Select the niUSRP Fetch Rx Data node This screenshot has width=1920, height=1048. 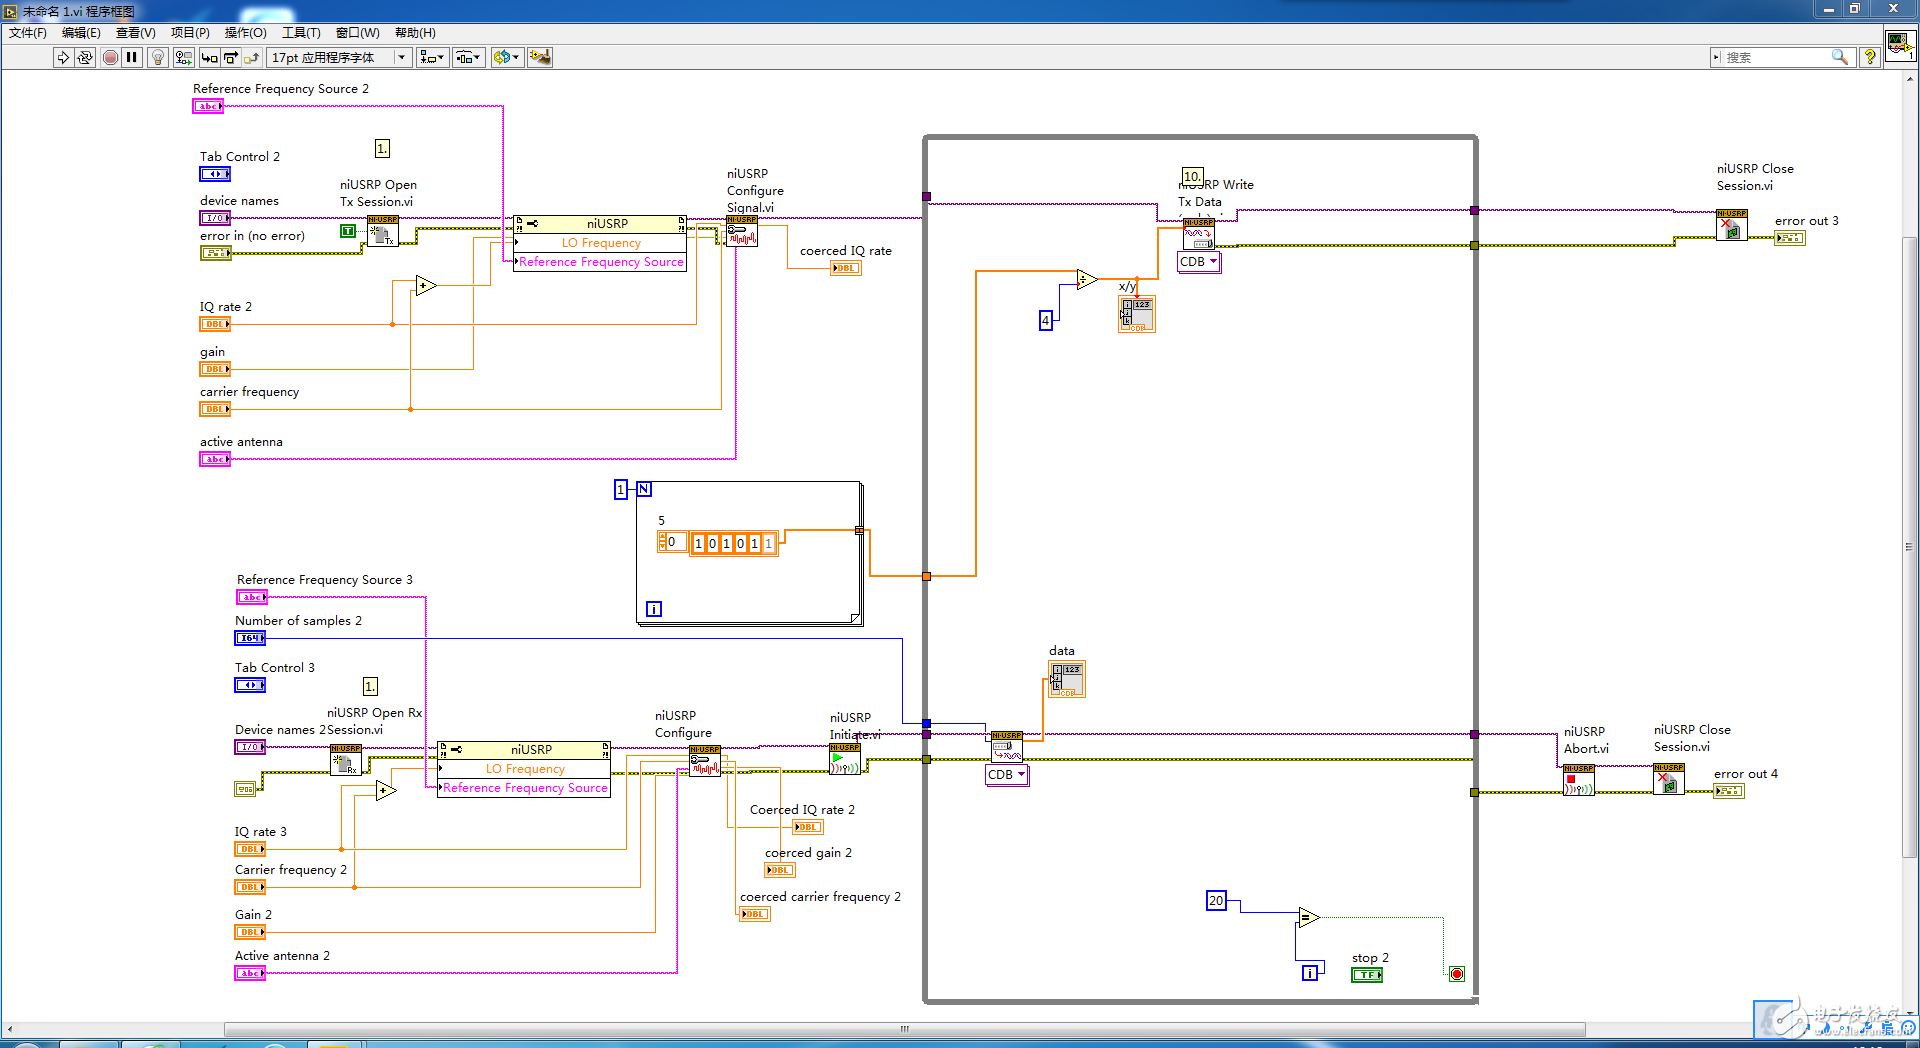tap(1007, 747)
